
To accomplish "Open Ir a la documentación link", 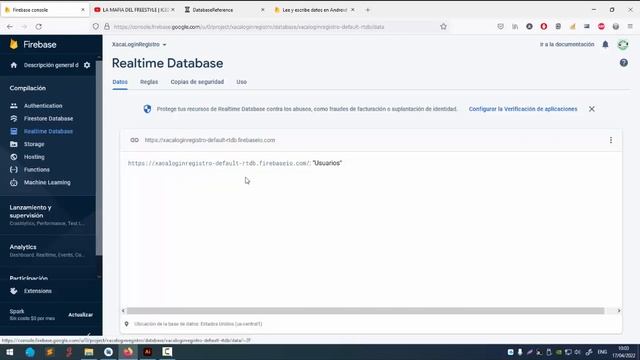I will [x=567, y=44].
